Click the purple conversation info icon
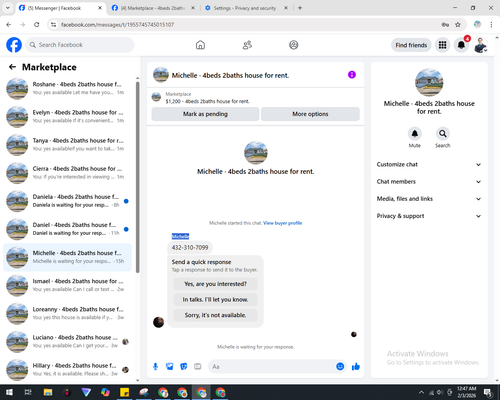This screenshot has width=500, height=400. pyautogui.click(x=352, y=75)
